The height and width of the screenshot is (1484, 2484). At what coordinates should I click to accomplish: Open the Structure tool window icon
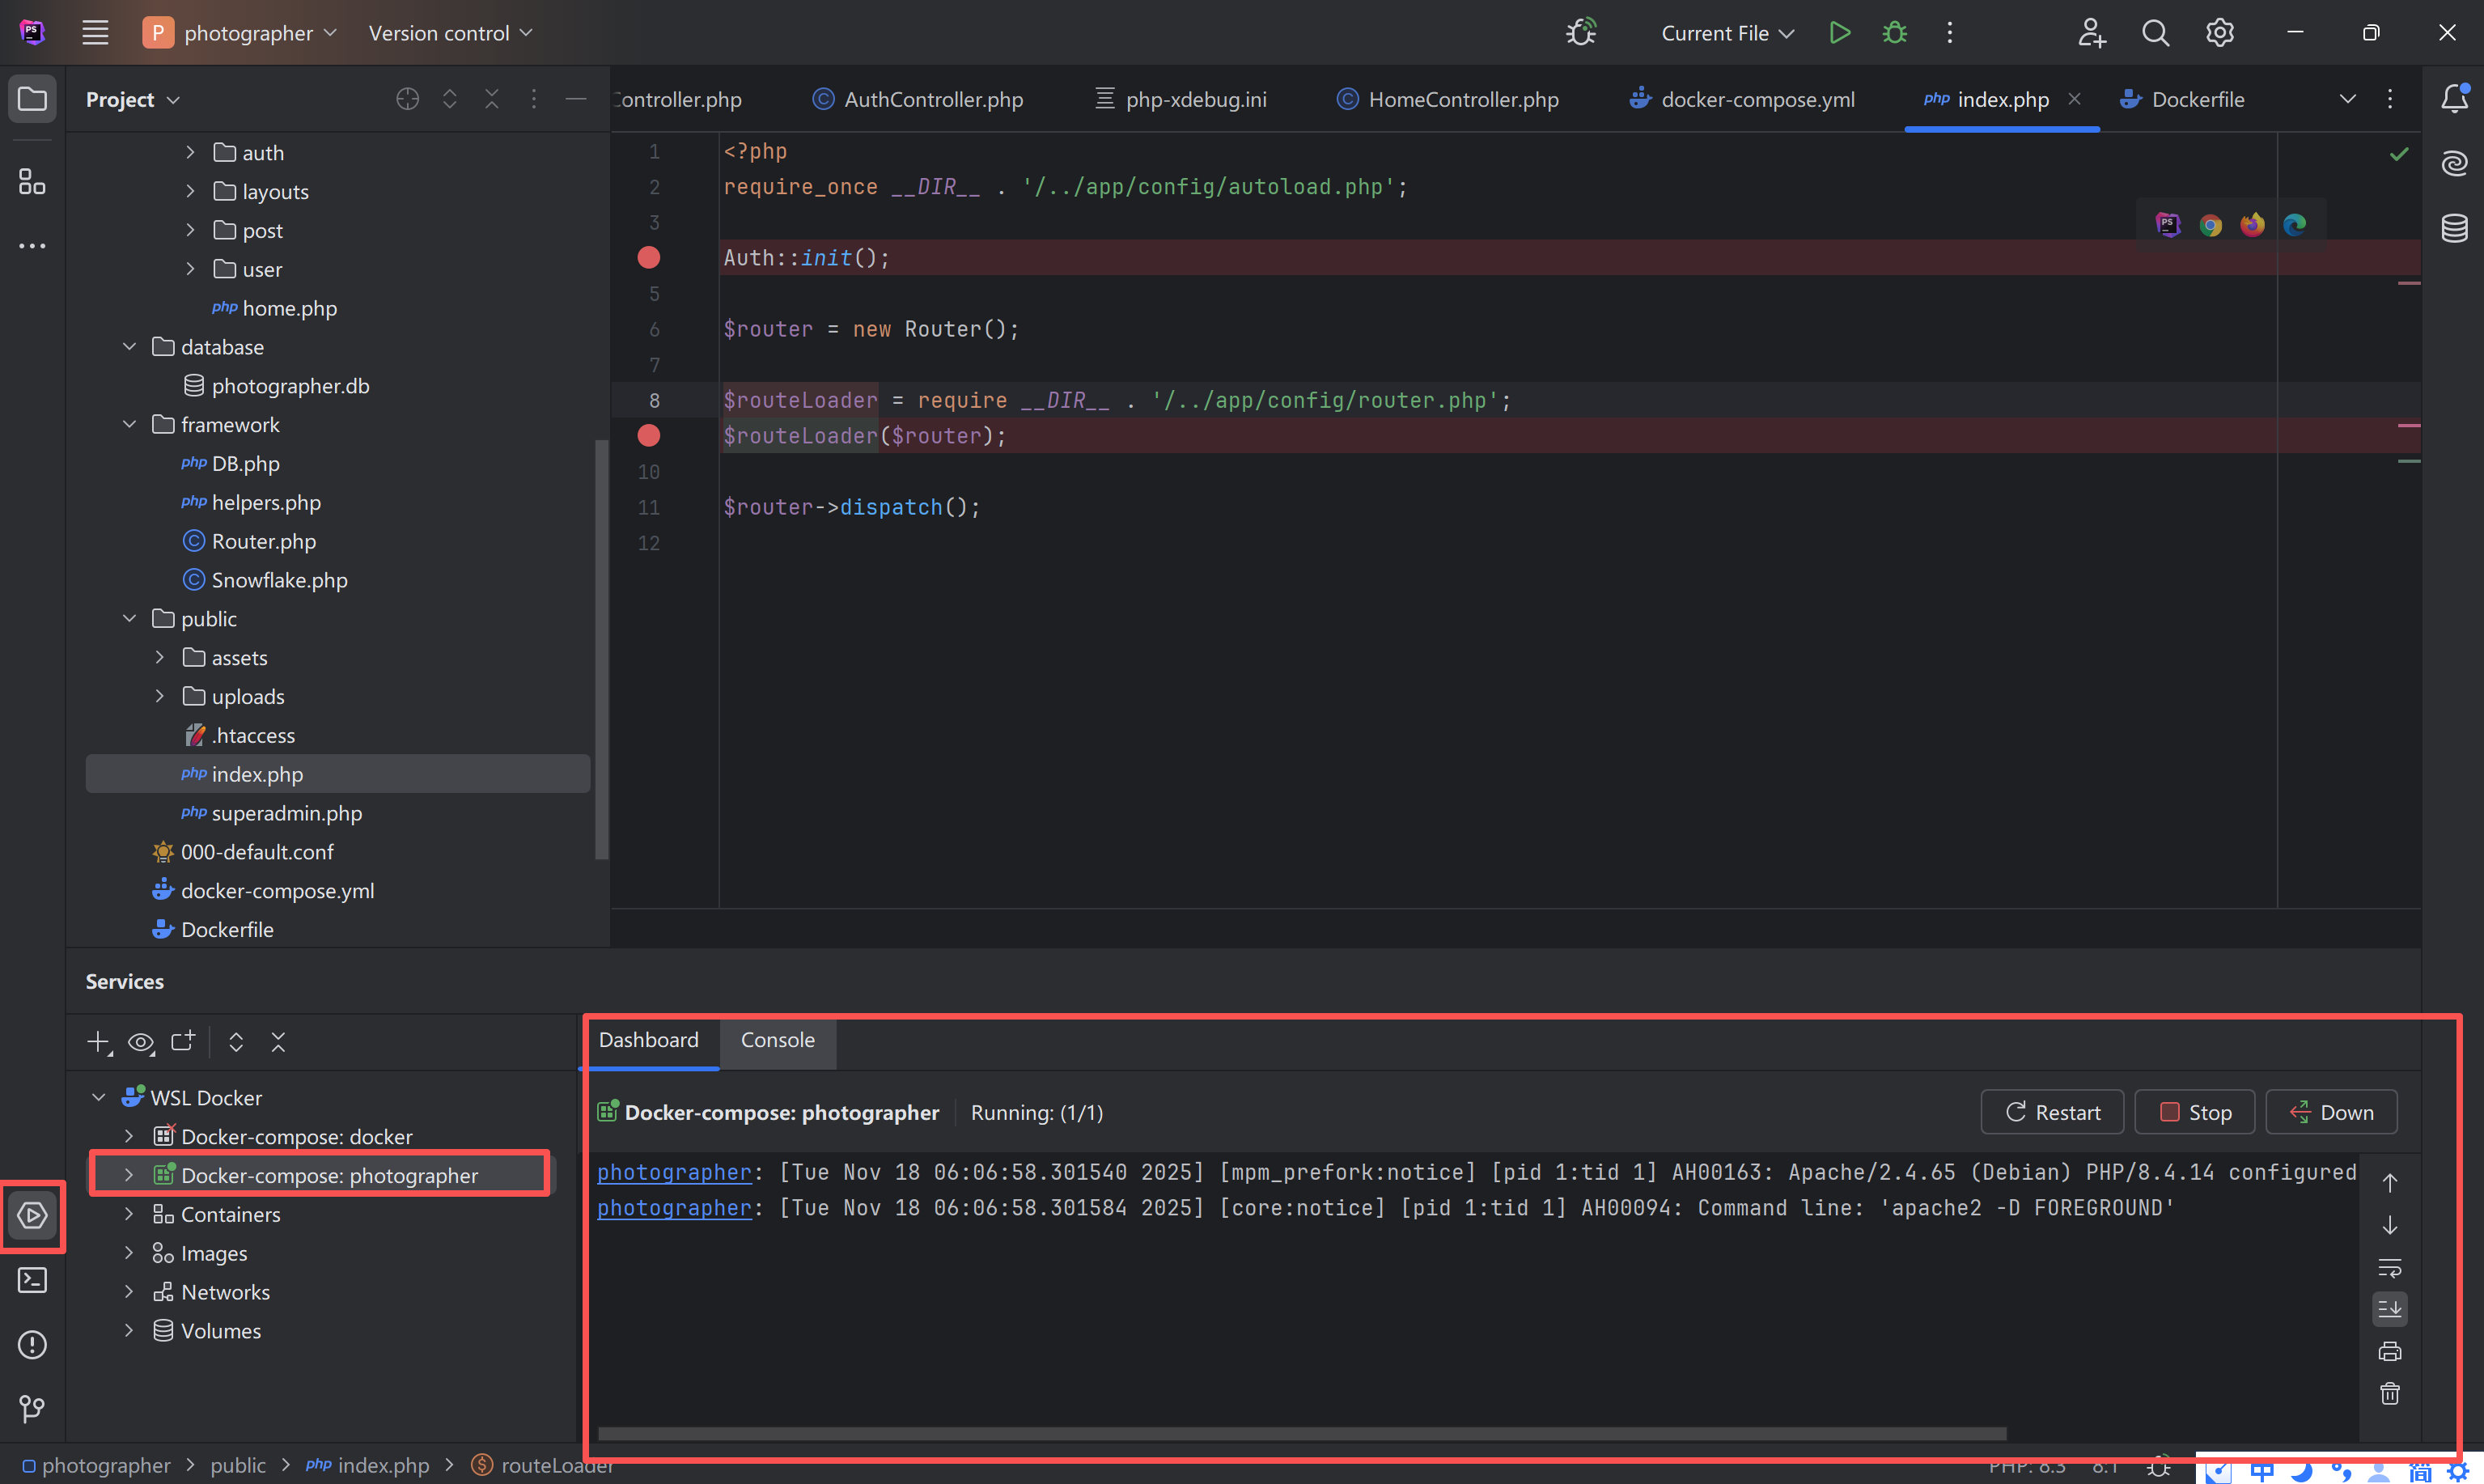pyautogui.click(x=32, y=182)
